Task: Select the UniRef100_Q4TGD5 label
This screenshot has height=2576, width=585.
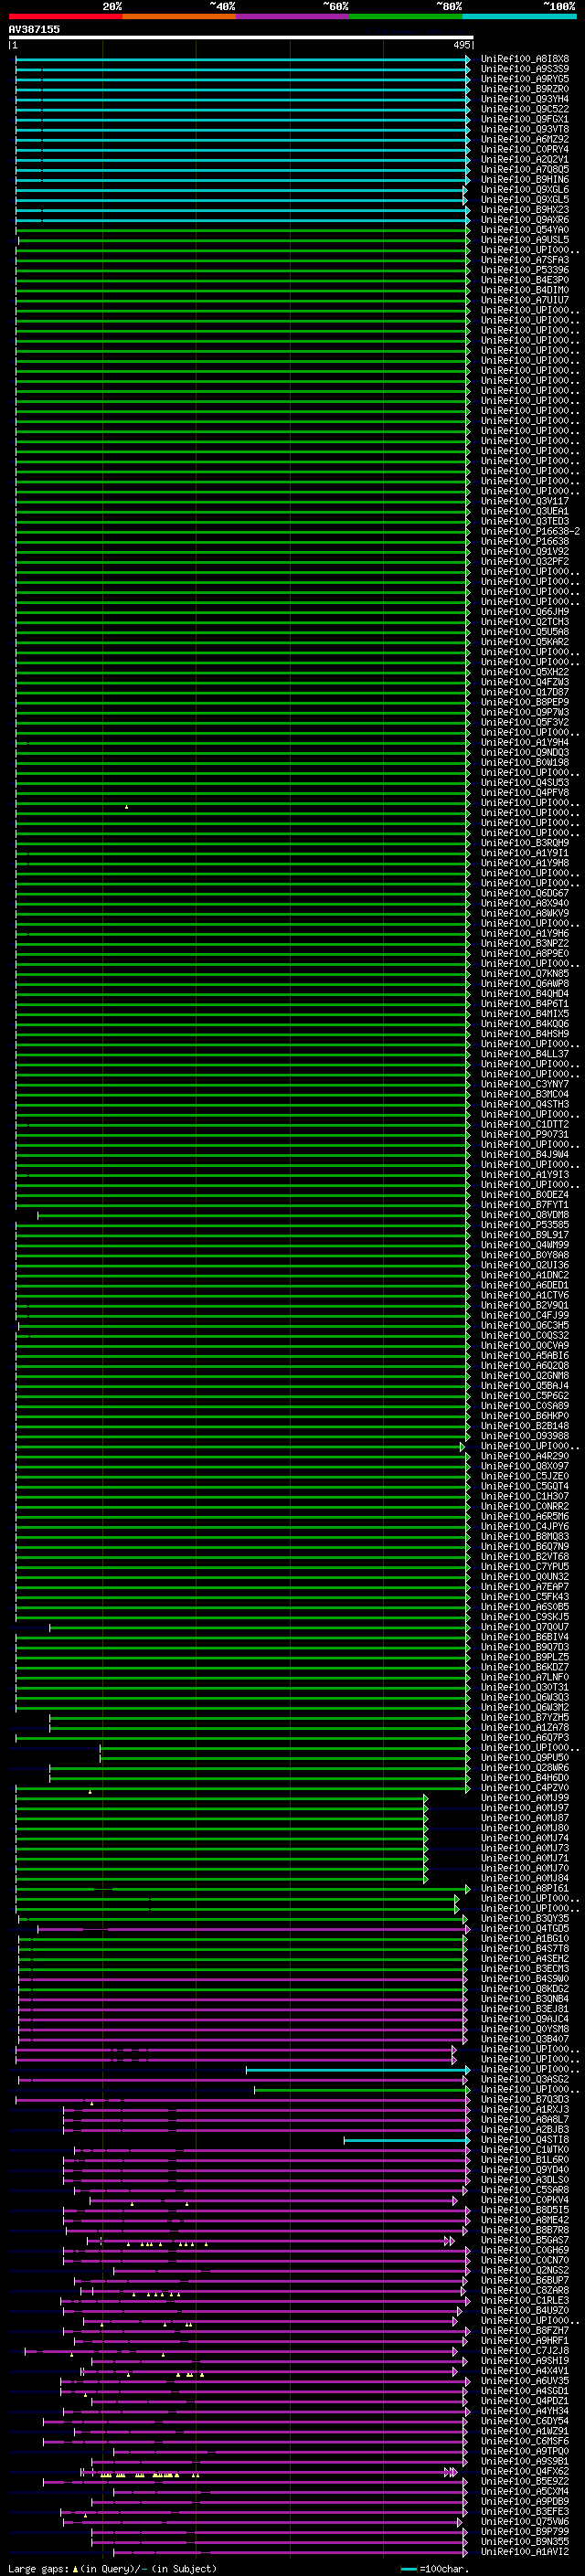Action: click(x=525, y=1928)
